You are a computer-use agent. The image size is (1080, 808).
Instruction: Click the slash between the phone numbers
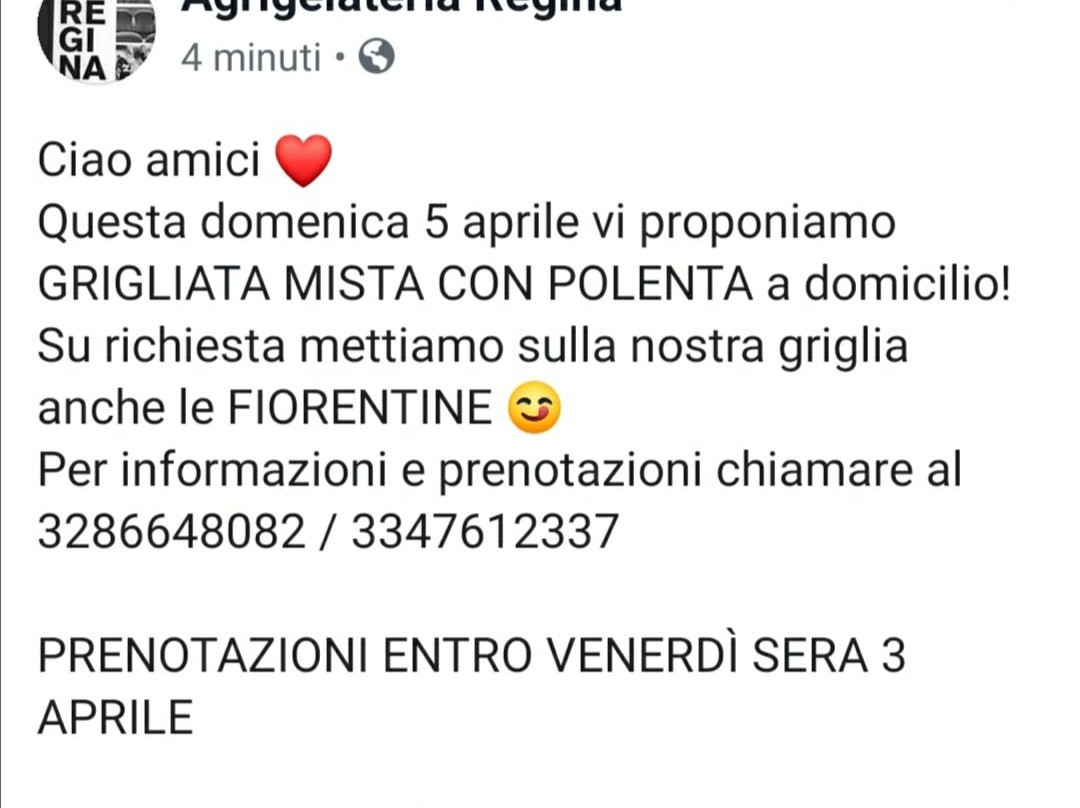pos(328,532)
